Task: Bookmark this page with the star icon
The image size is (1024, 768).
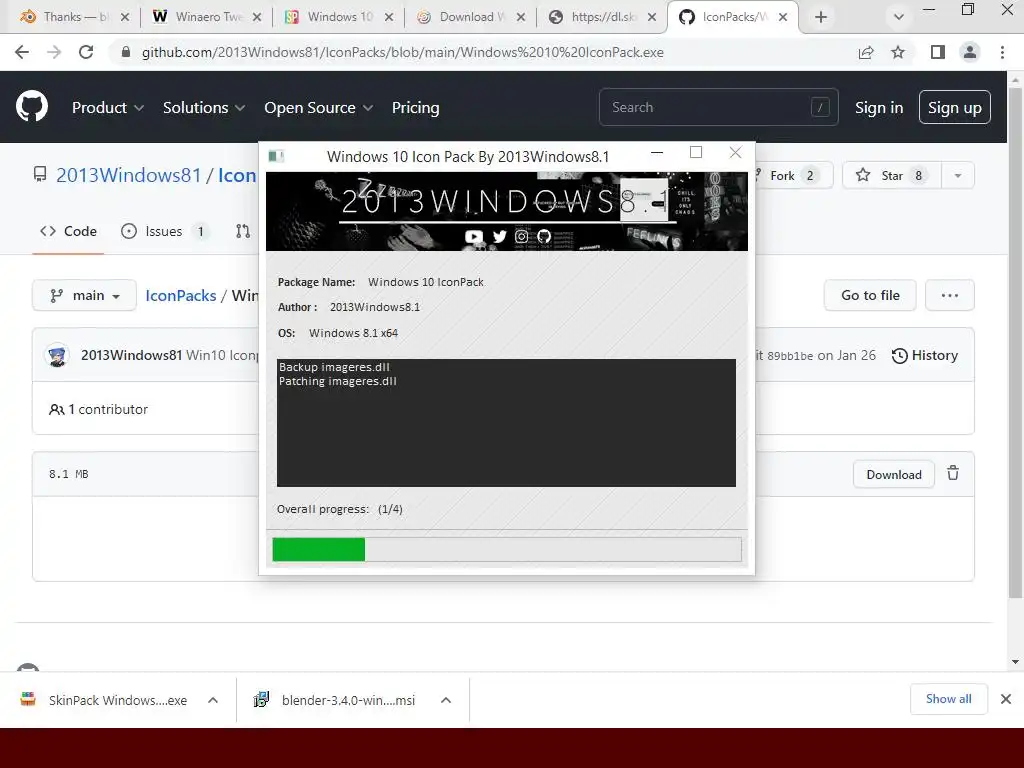Action: click(898, 52)
